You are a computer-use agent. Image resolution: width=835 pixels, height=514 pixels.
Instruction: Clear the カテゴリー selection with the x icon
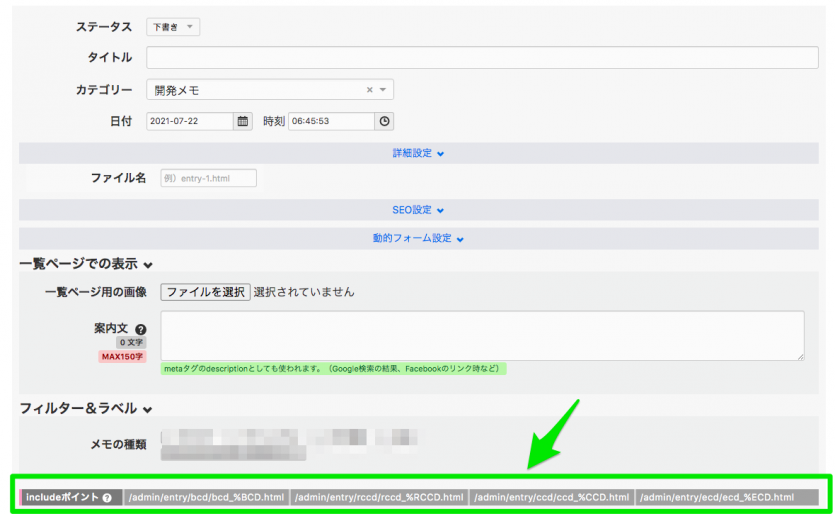(x=369, y=90)
